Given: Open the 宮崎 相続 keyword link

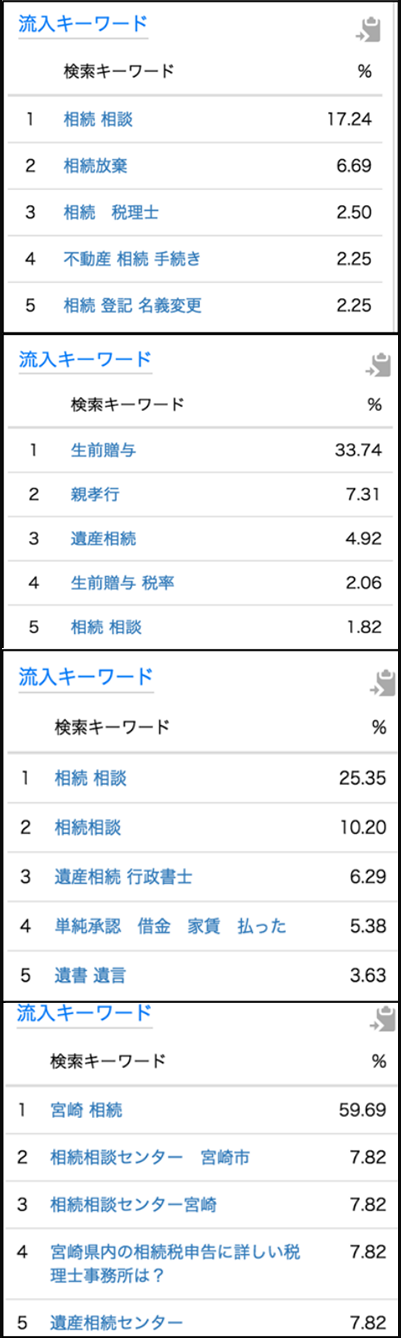Looking at the screenshot, I should (x=86, y=1109).
